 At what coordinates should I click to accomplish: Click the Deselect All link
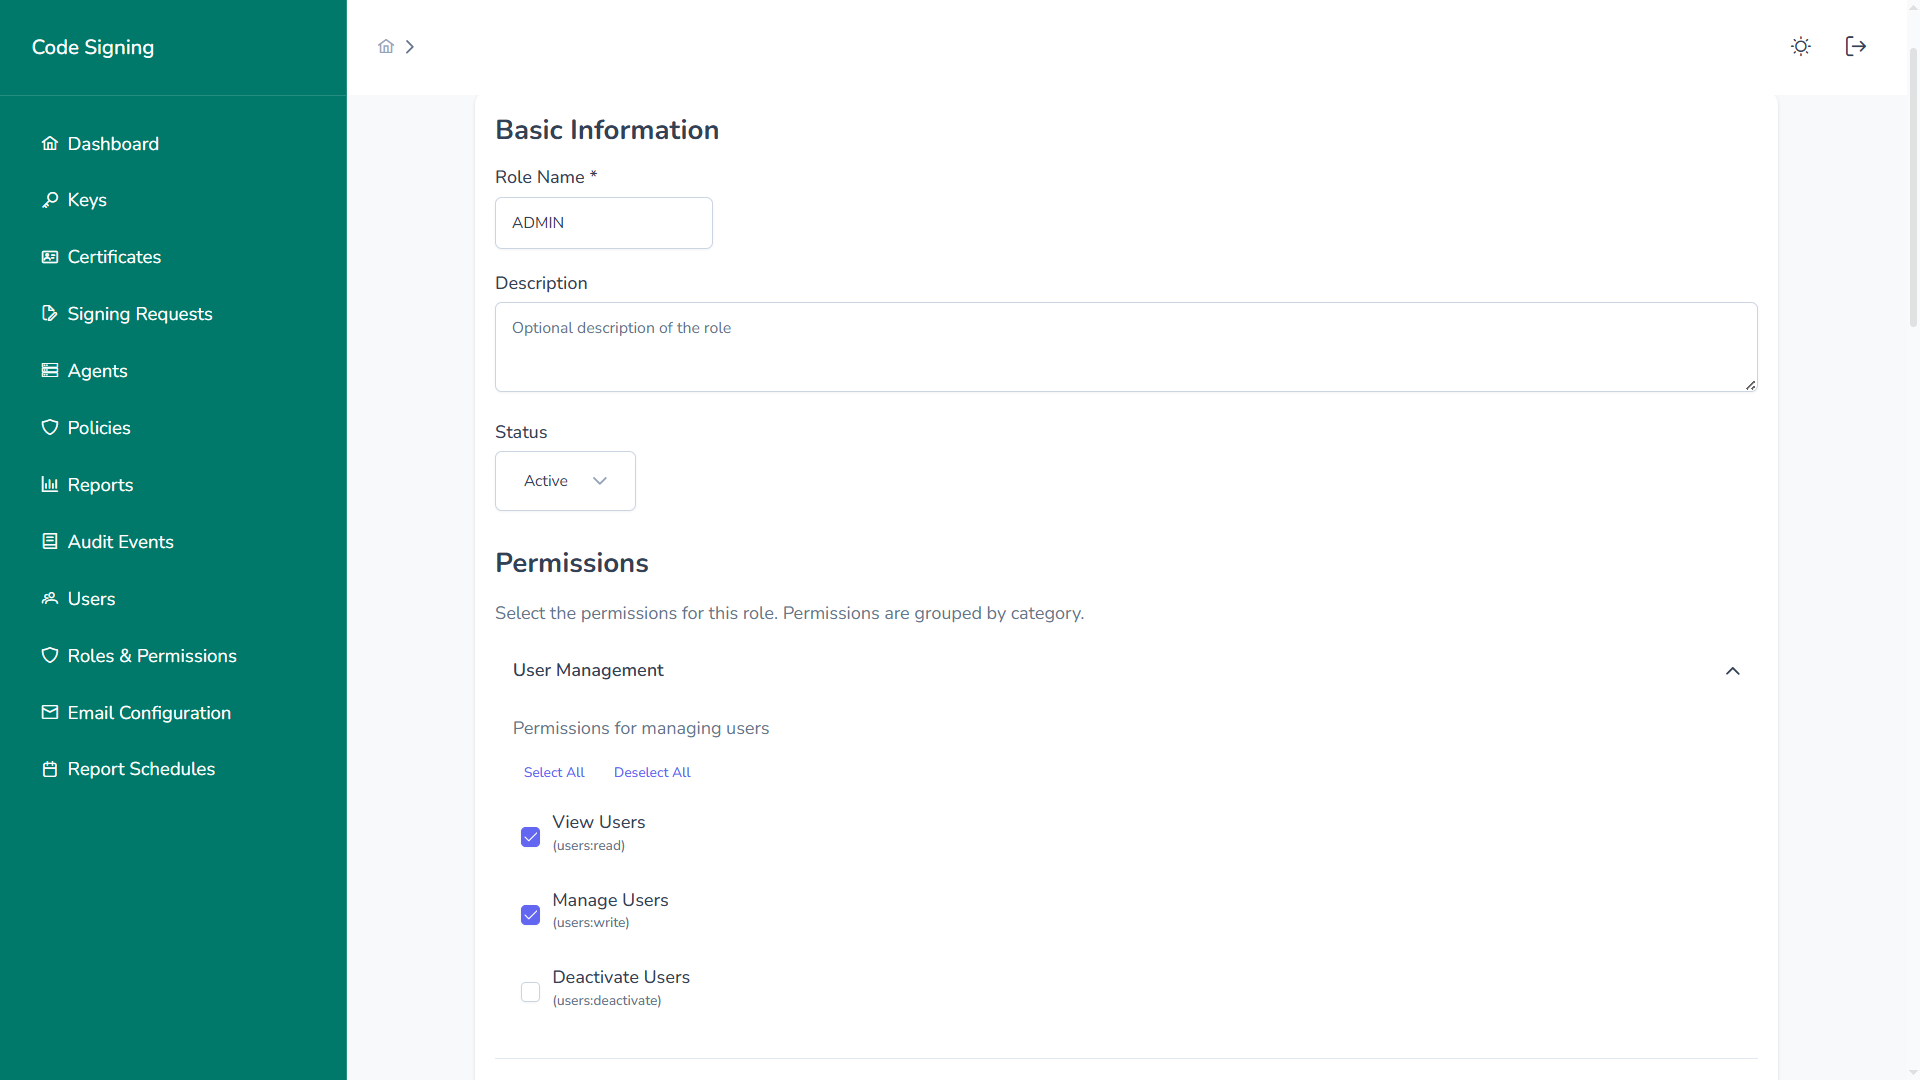pyautogui.click(x=651, y=771)
